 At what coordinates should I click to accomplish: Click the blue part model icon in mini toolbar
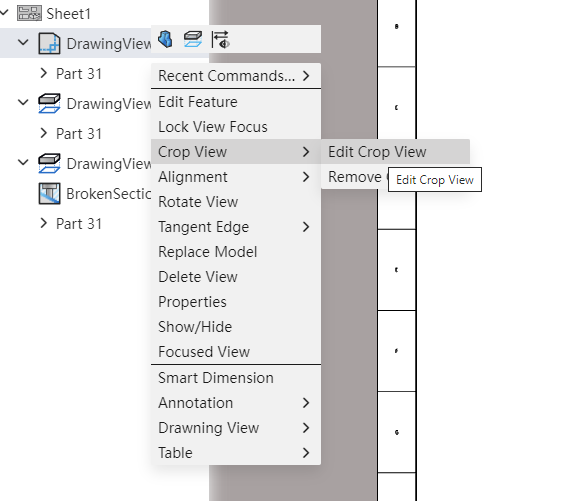[165, 39]
